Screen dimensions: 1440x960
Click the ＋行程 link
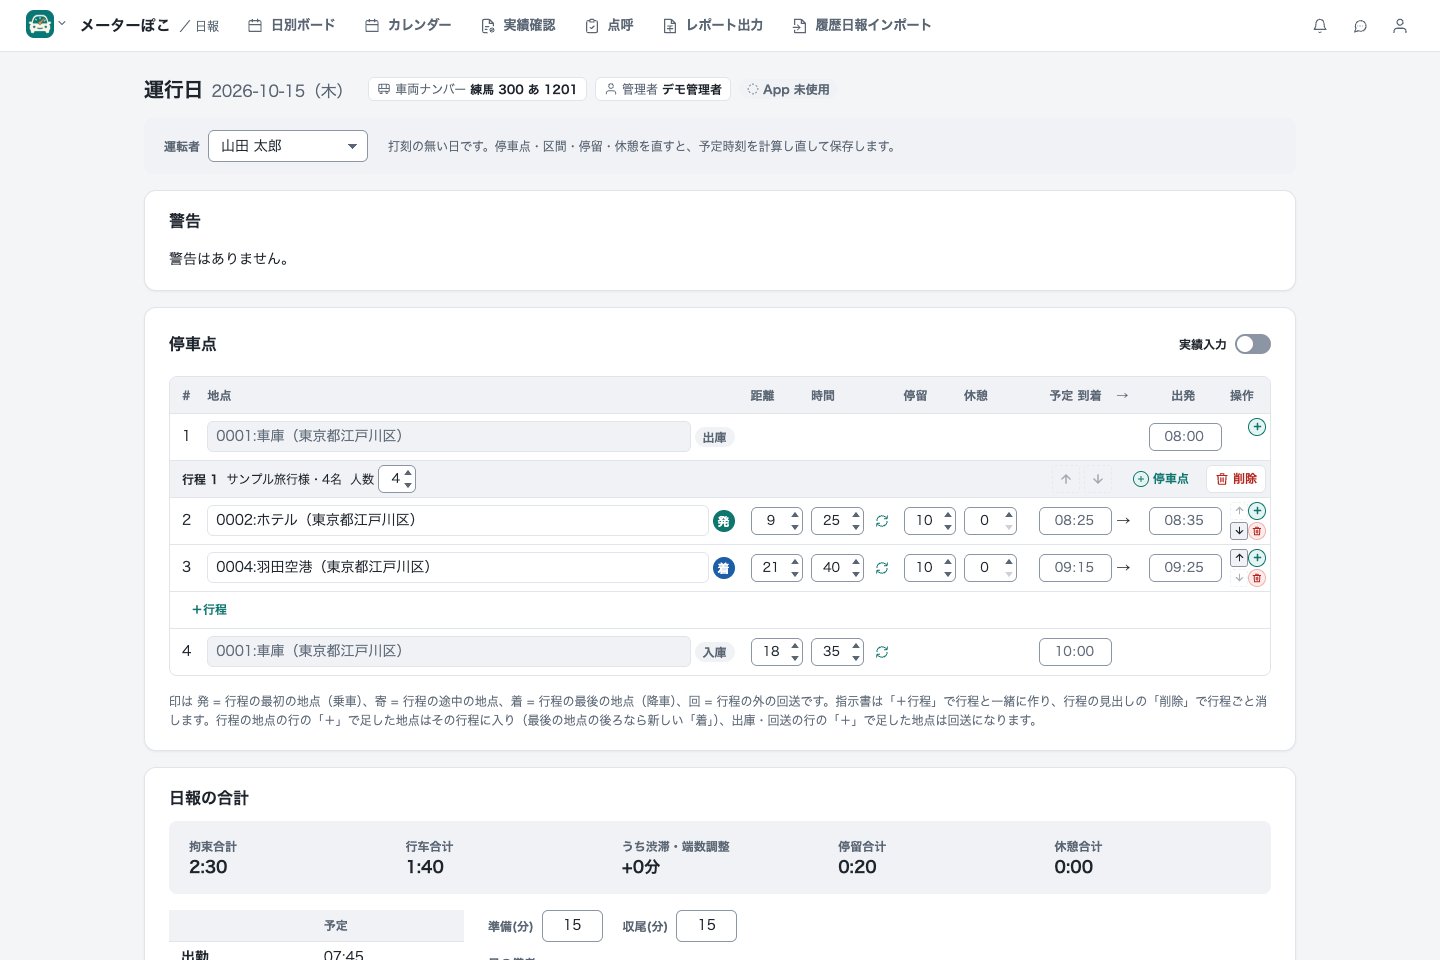pos(209,609)
